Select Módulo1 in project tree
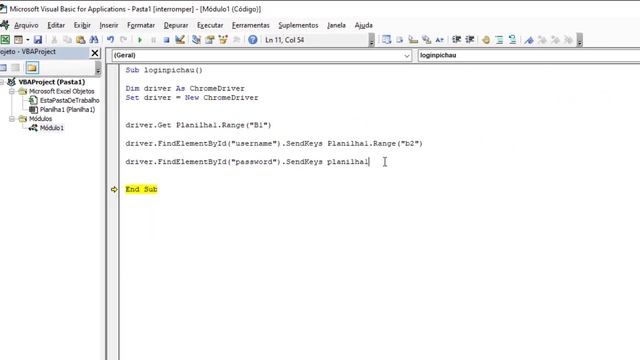Image resolution: width=640 pixels, height=360 pixels. tap(51, 128)
